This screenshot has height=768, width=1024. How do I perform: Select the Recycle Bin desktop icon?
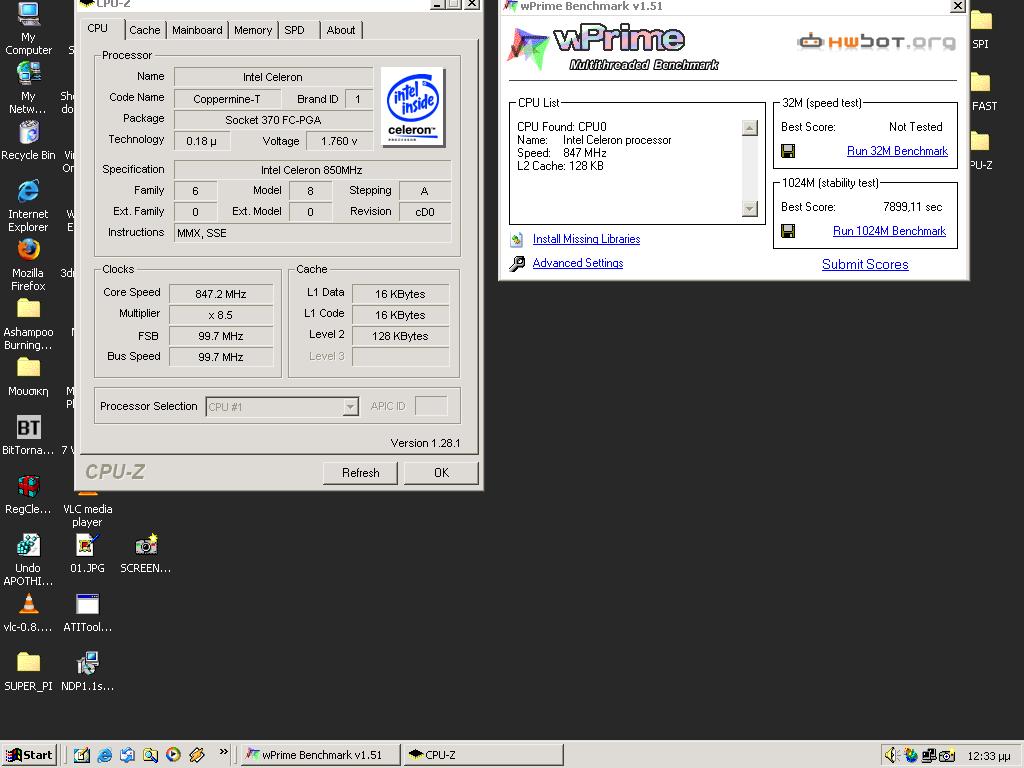coord(28,141)
